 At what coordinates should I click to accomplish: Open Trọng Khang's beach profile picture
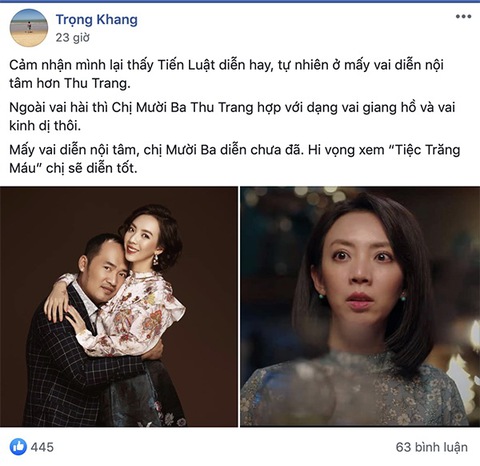pos(29,28)
